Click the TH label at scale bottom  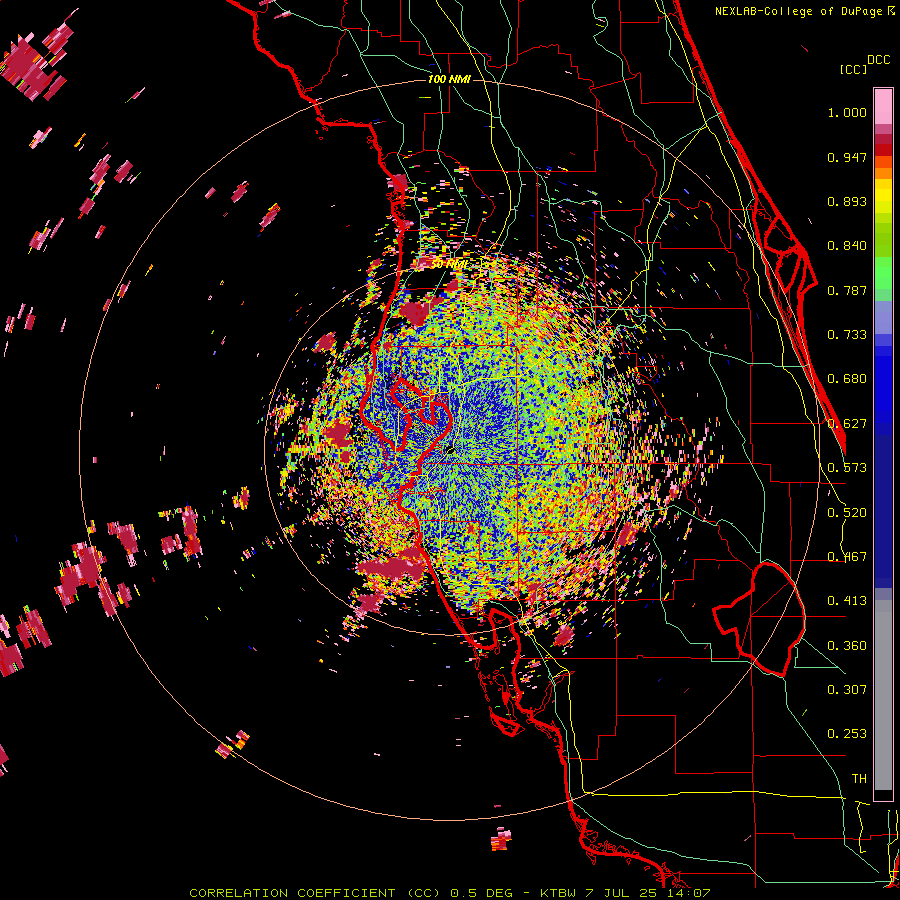point(859,779)
